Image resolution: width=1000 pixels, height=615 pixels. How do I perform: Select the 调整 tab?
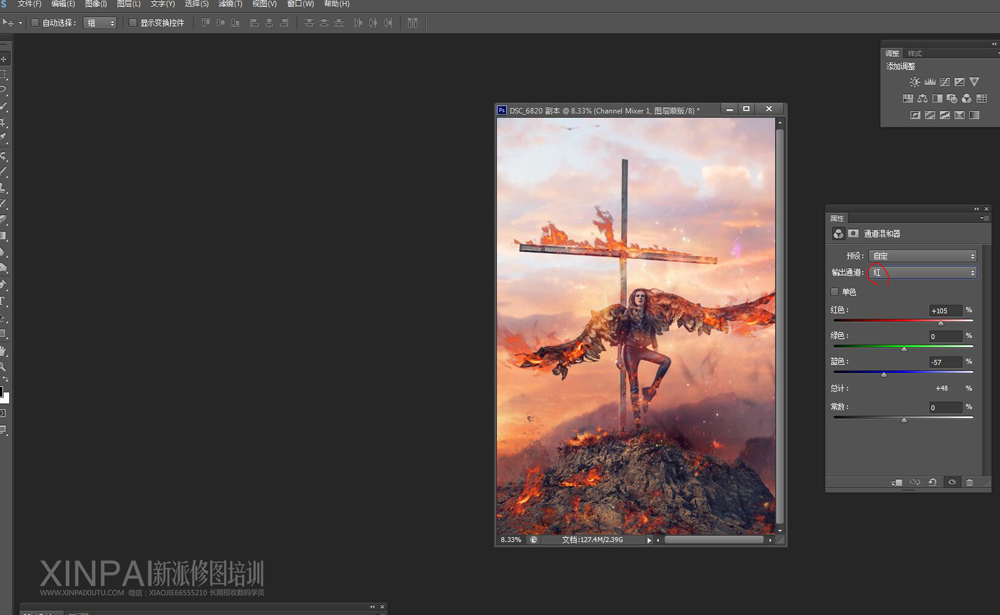pos(892,53)
